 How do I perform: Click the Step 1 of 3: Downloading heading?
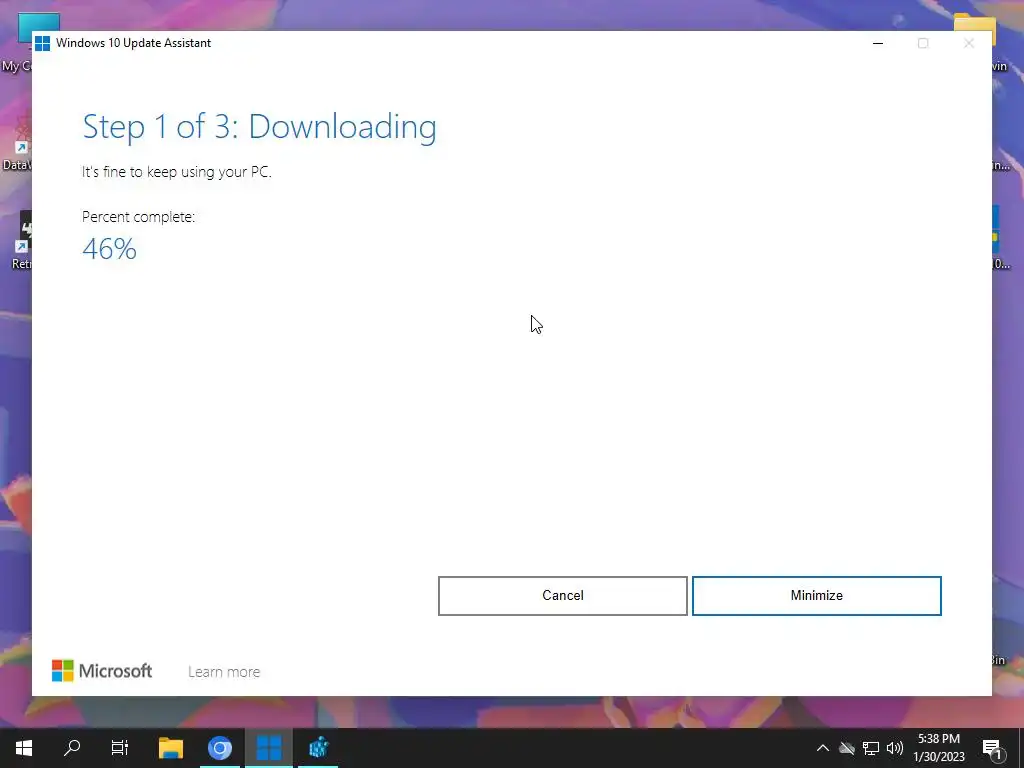tap(259, 127)
